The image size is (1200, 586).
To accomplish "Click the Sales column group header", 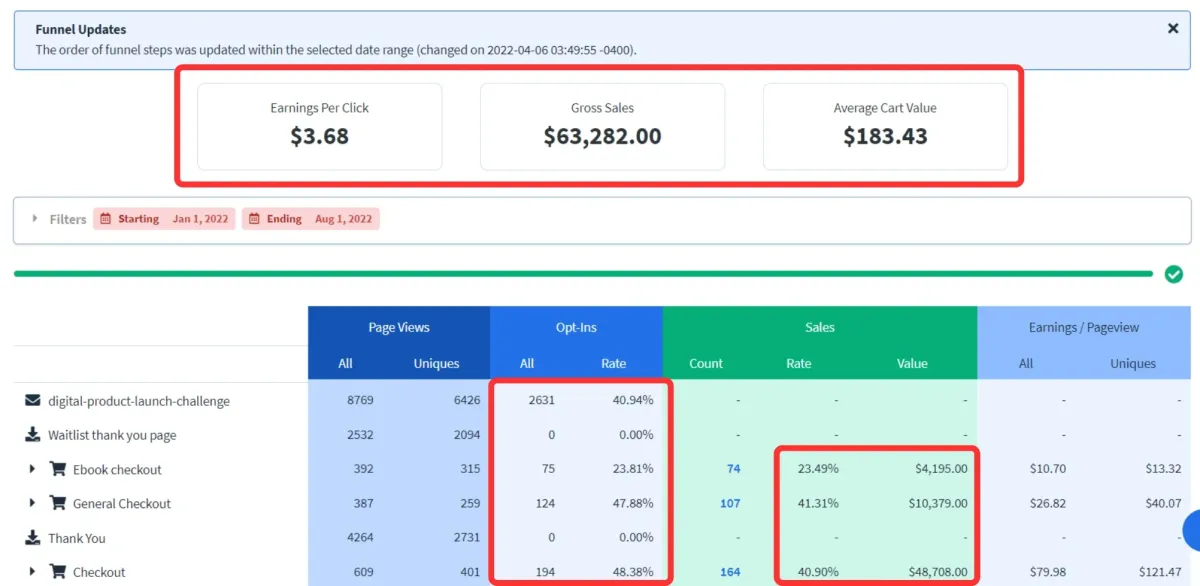I will (x=820, y=327).
